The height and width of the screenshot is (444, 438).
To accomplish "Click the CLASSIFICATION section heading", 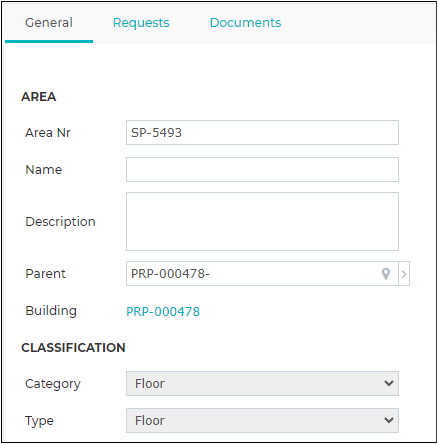I will tap(73, 348).
